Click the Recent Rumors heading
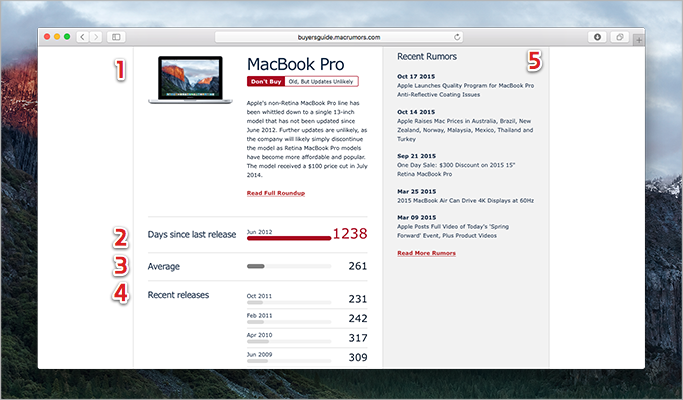683x400 pixels. (x=427, y=57)
